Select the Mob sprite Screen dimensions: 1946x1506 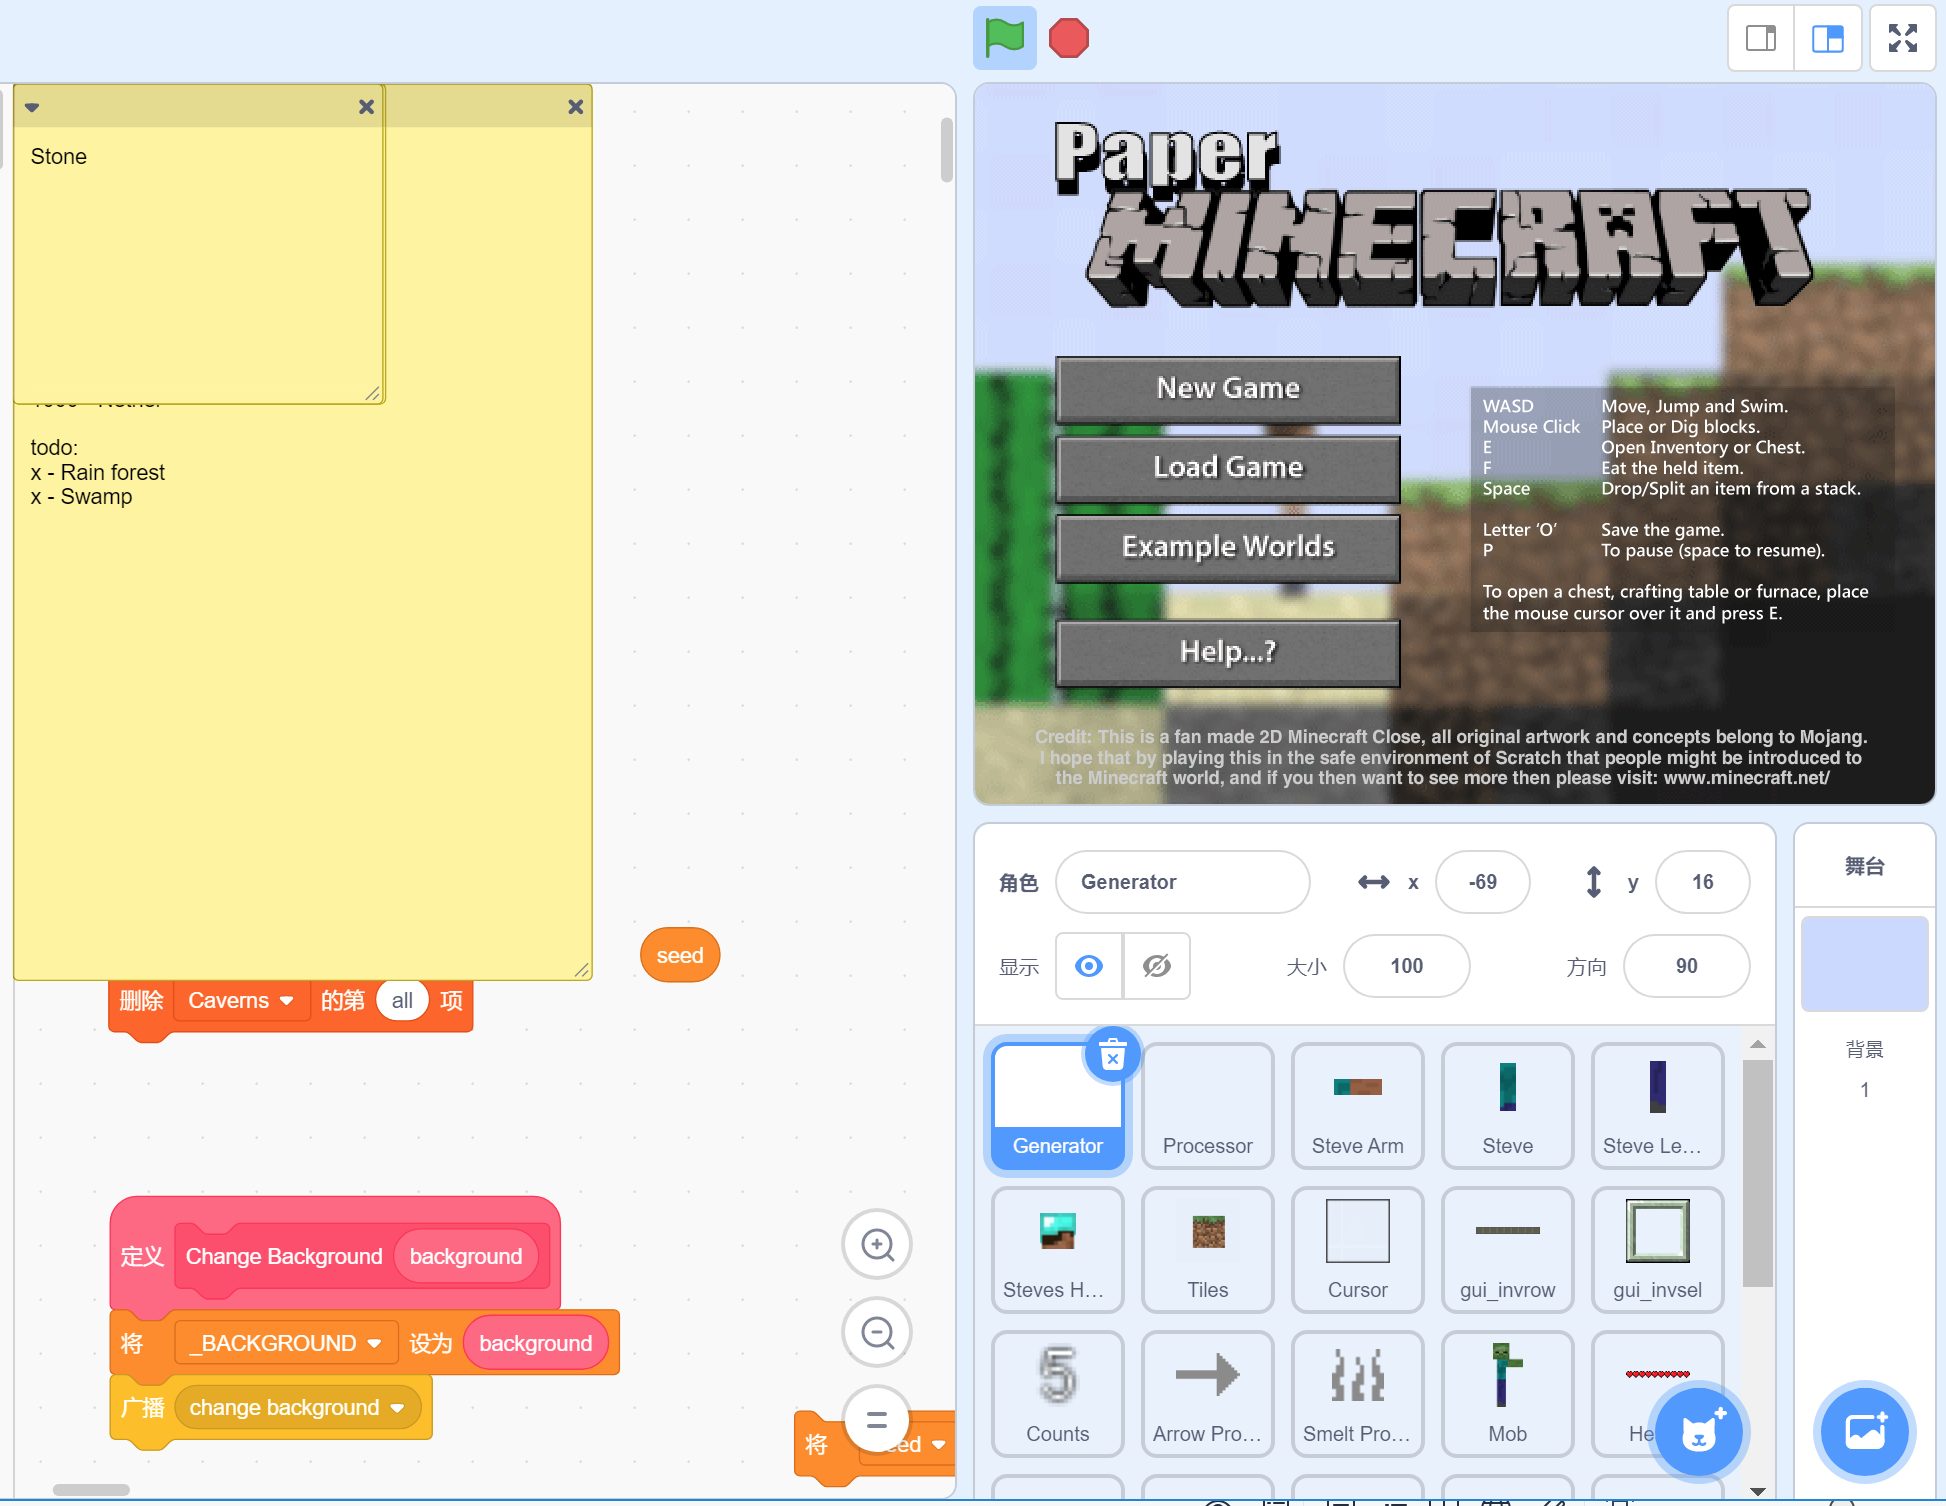tap(1507, 1394)
